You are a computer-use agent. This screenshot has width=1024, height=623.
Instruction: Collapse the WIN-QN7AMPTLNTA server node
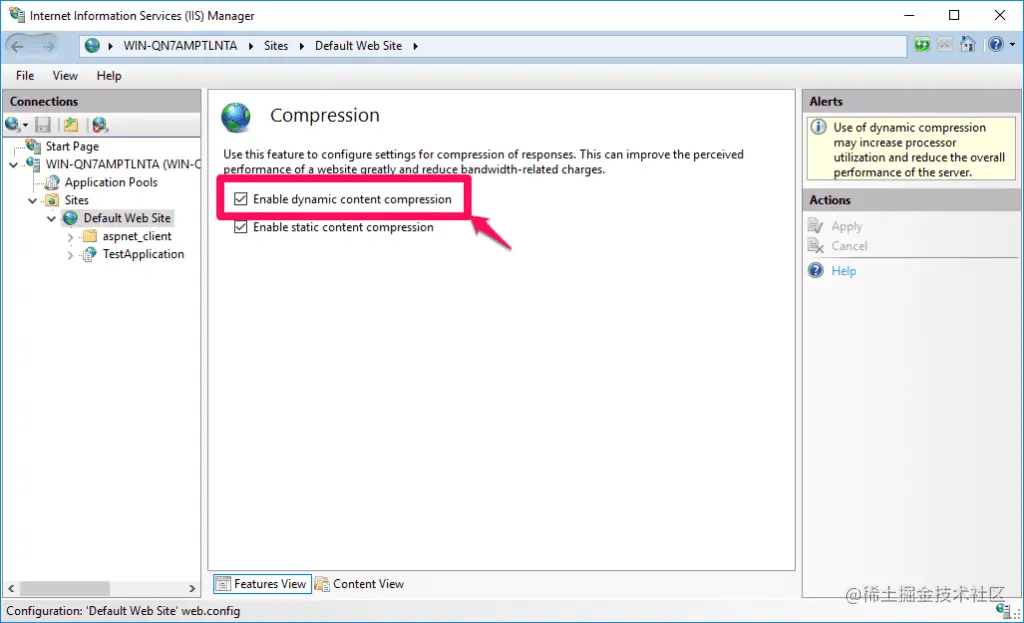click(14, 165)
